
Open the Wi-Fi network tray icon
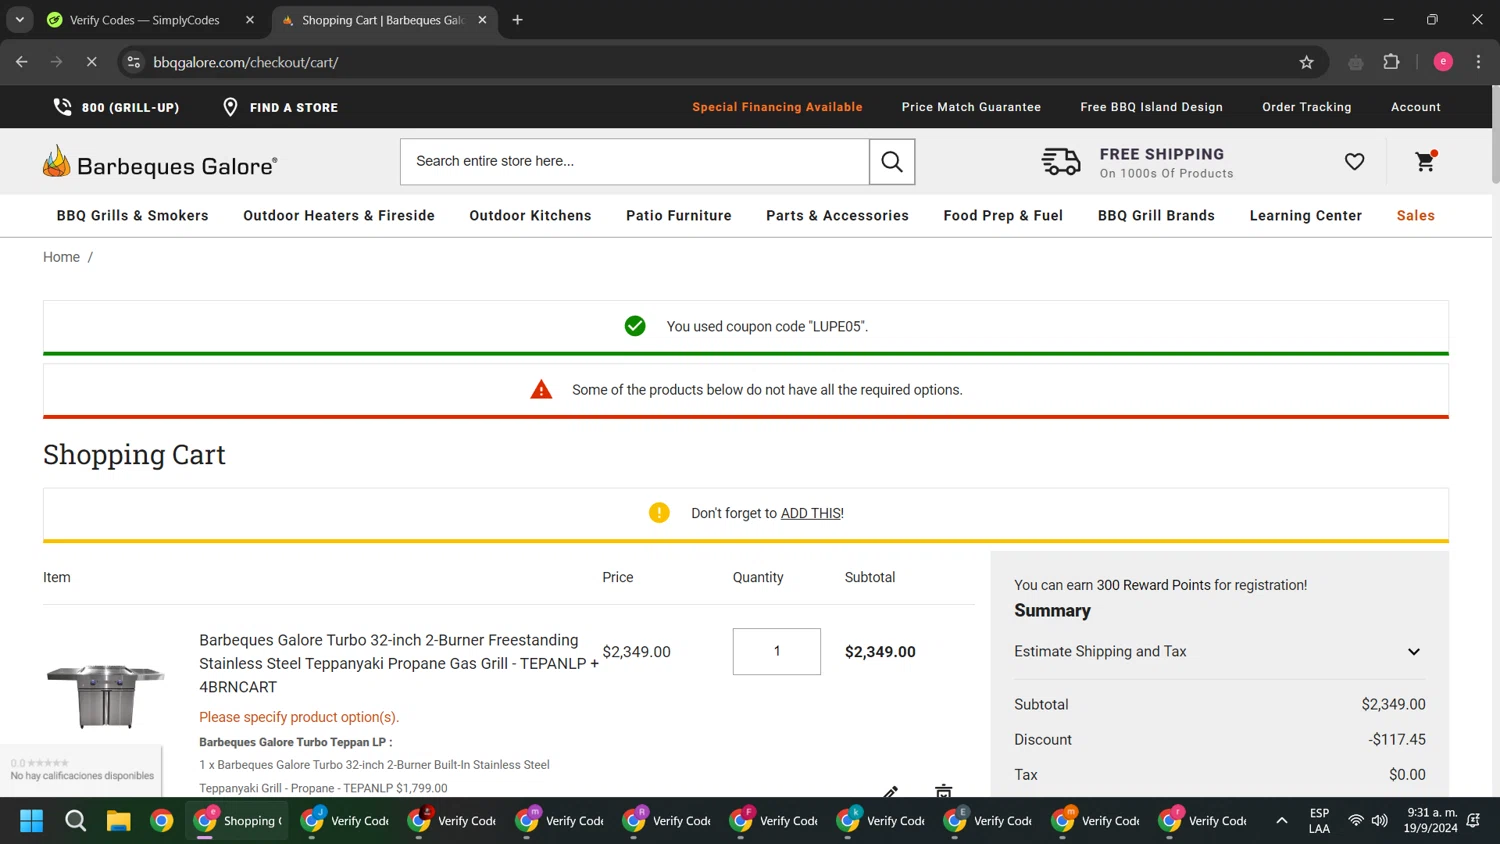tap(1355, 821)
